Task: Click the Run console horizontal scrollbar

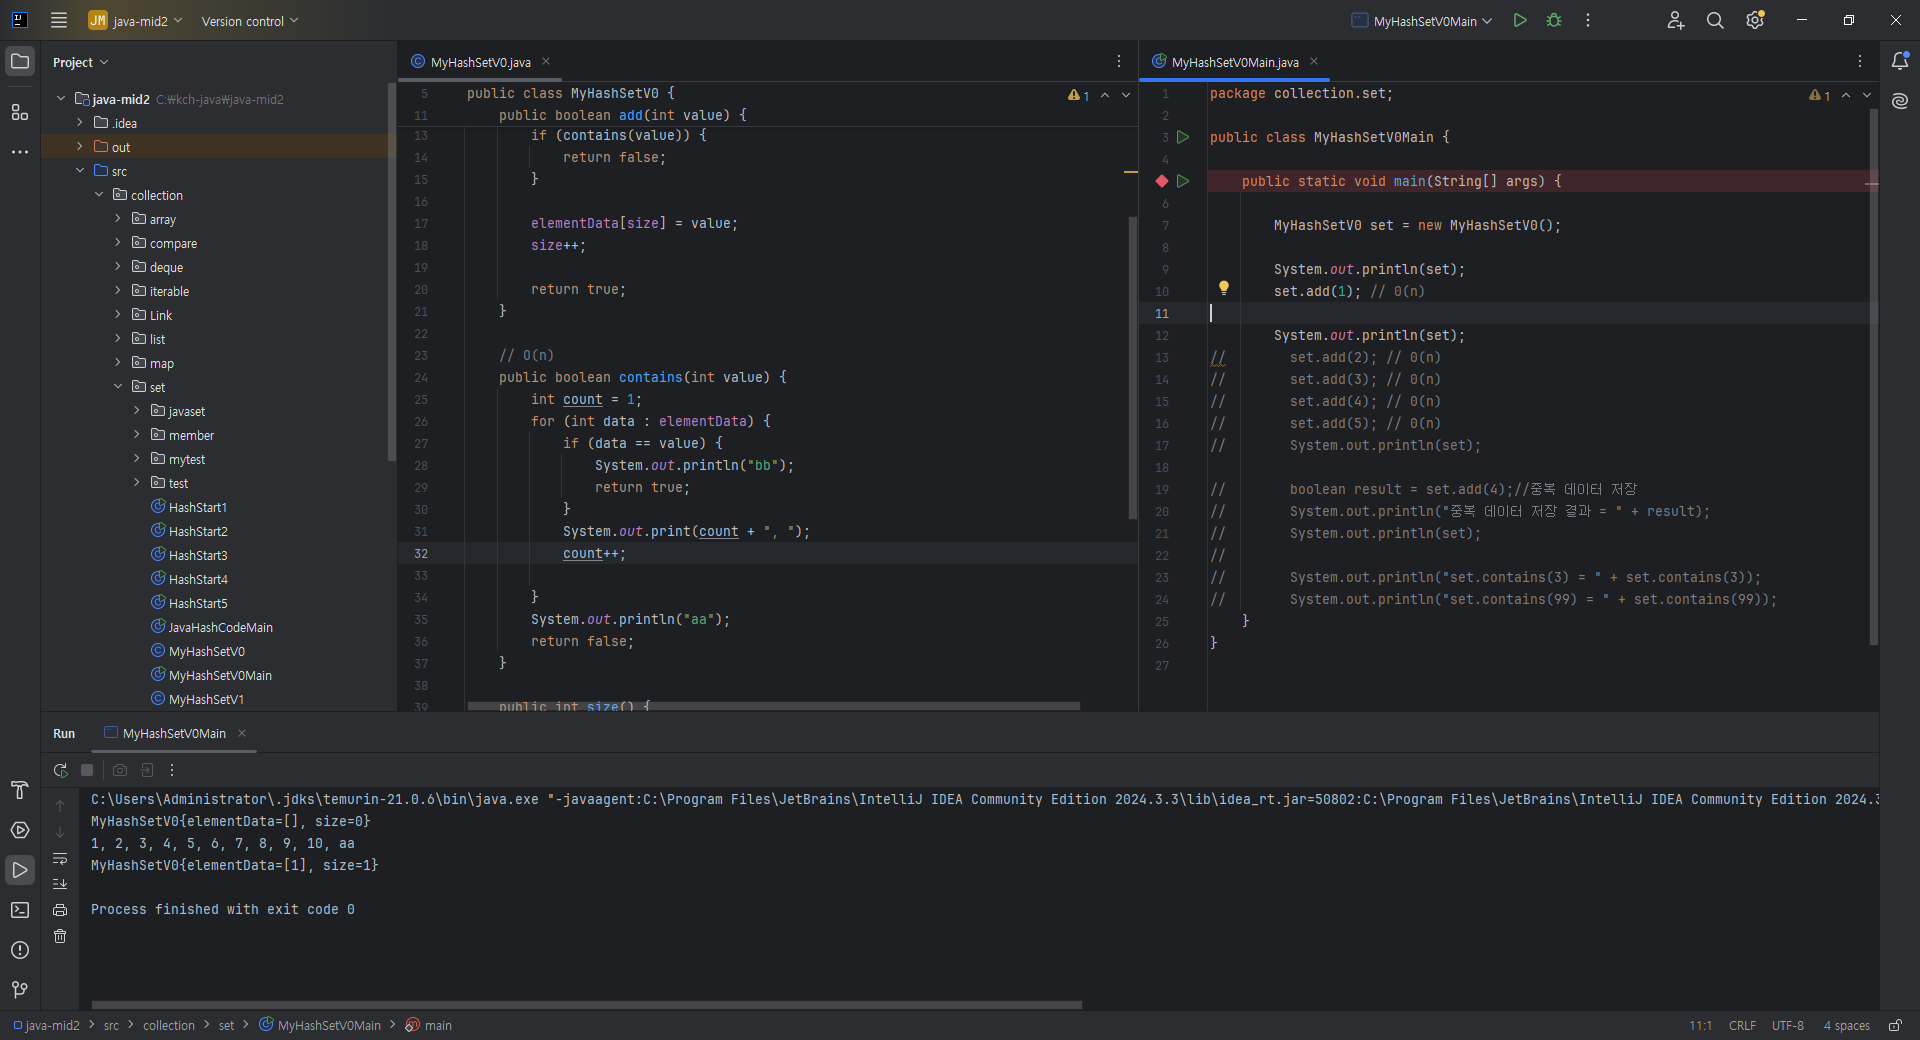Action: [587, 1005]
